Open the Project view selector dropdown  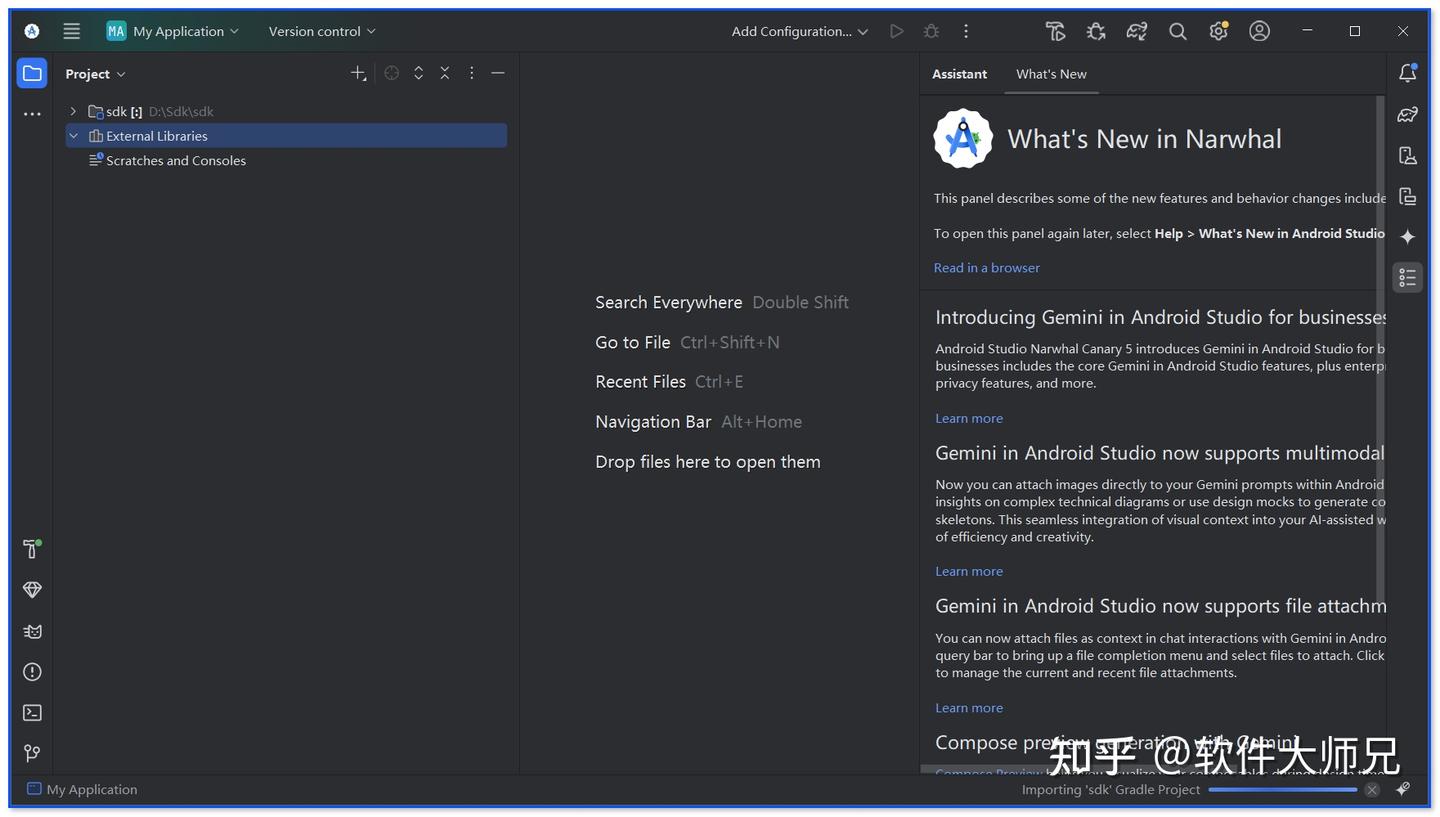click(96, 74)
